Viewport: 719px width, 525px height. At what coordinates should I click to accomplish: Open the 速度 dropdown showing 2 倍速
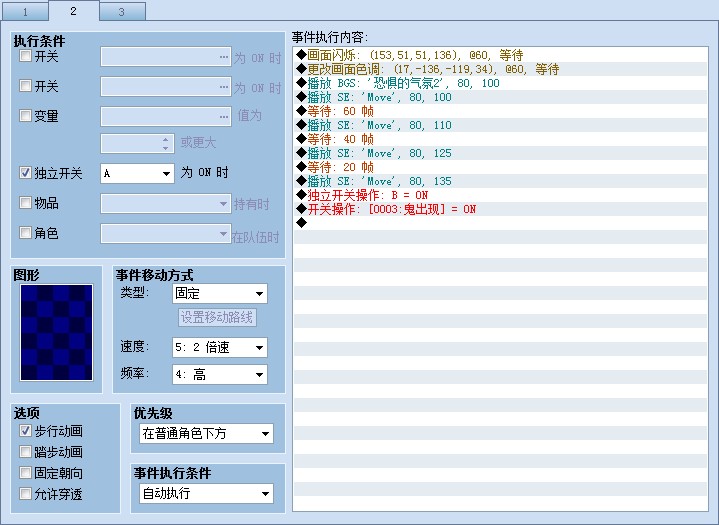(220, 347)
